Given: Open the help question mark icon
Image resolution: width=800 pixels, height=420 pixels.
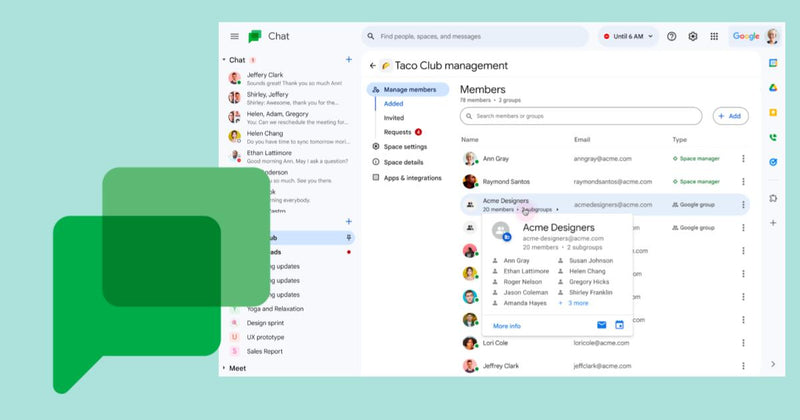Looking at the screenshot, I should [x=671, y=36].
